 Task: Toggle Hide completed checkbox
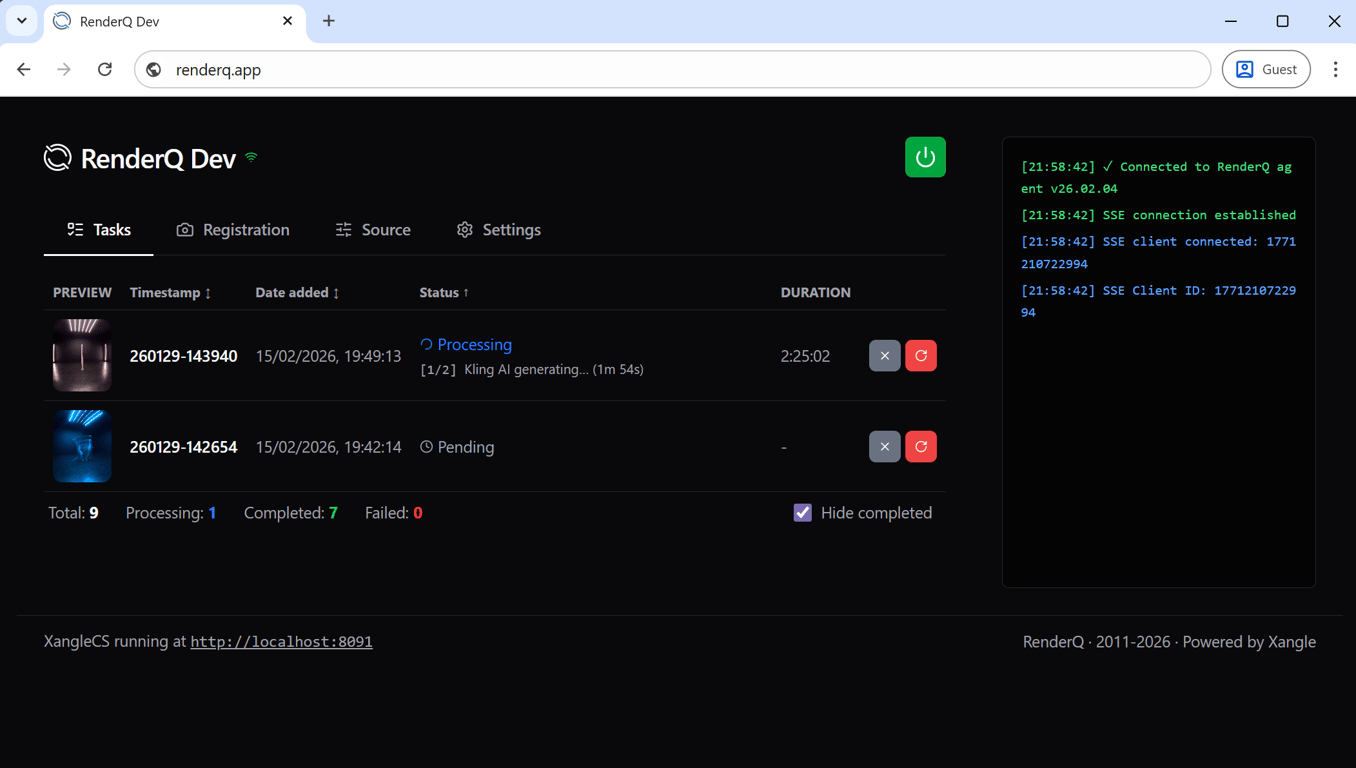(x=803, y=513)
